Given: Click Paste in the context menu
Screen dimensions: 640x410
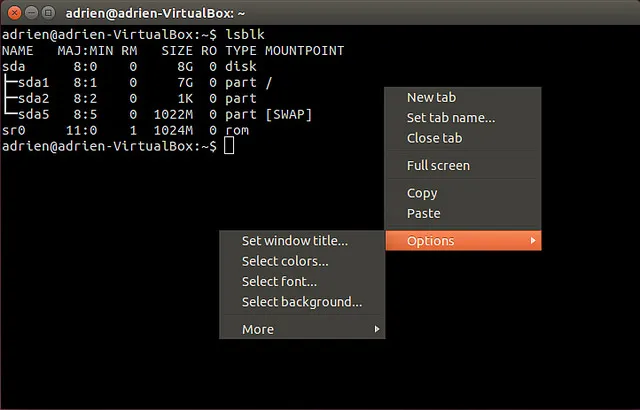Looking at the screenshot, I should click(423, 213).
